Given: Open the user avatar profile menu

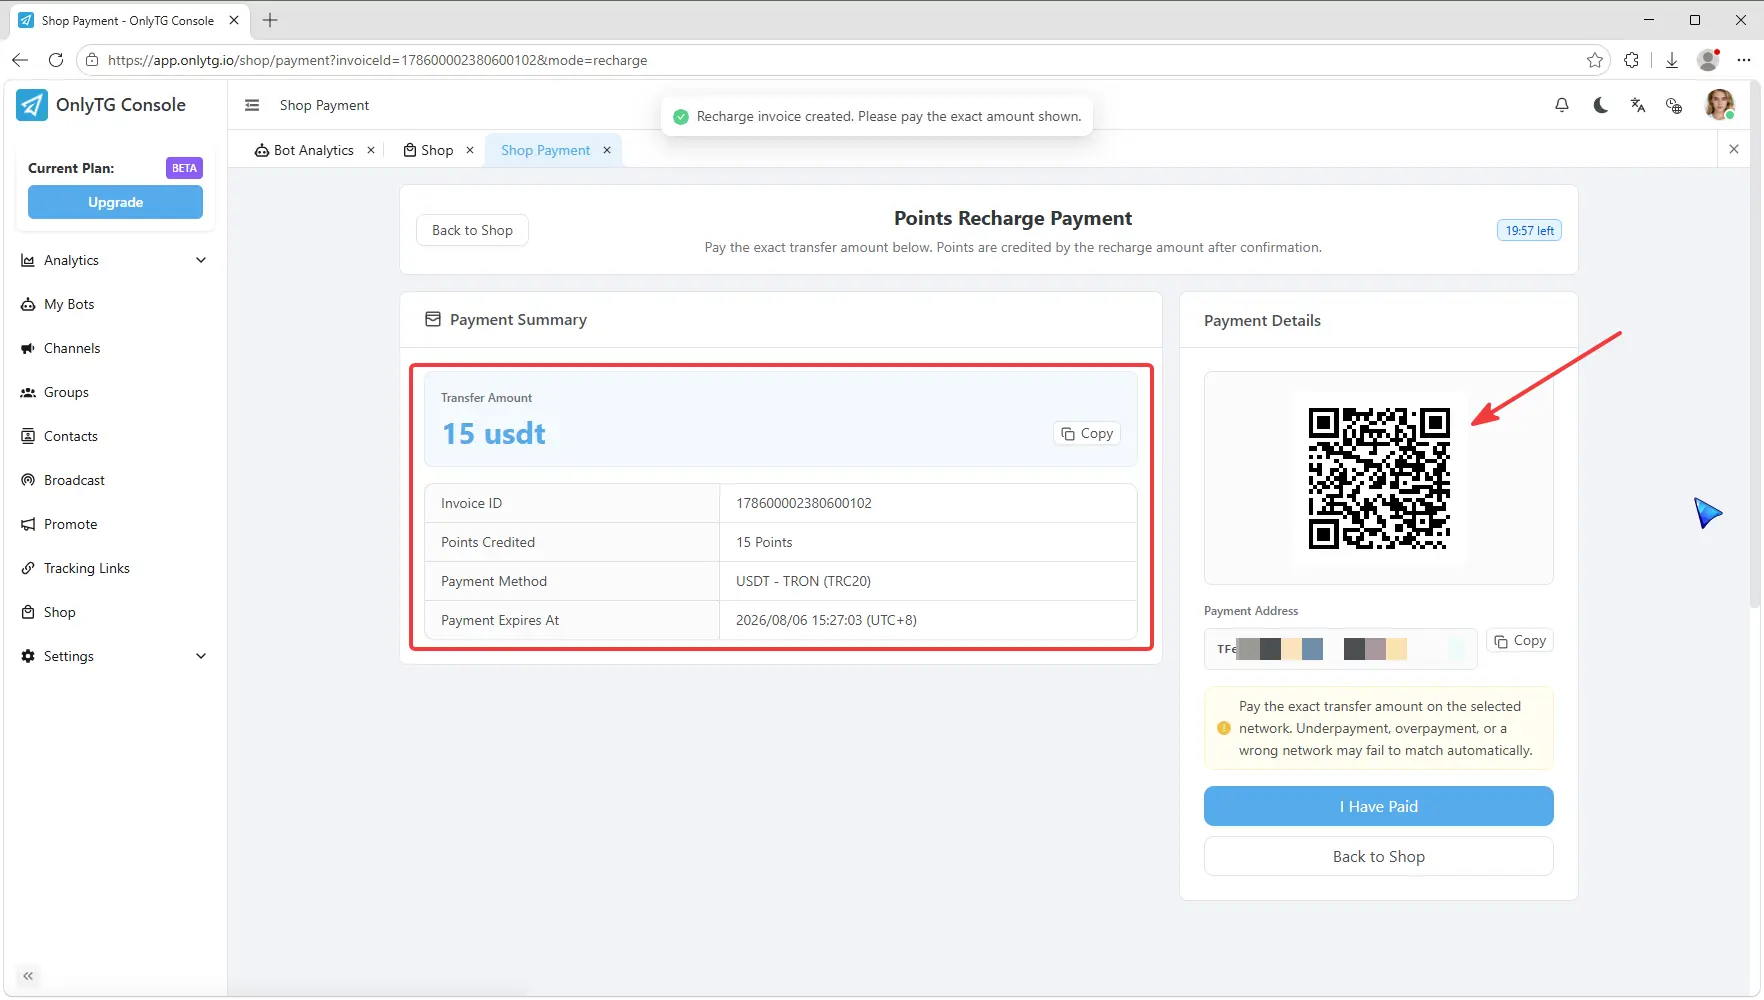Looking at the screenshot, I should tap(1720, 104).
